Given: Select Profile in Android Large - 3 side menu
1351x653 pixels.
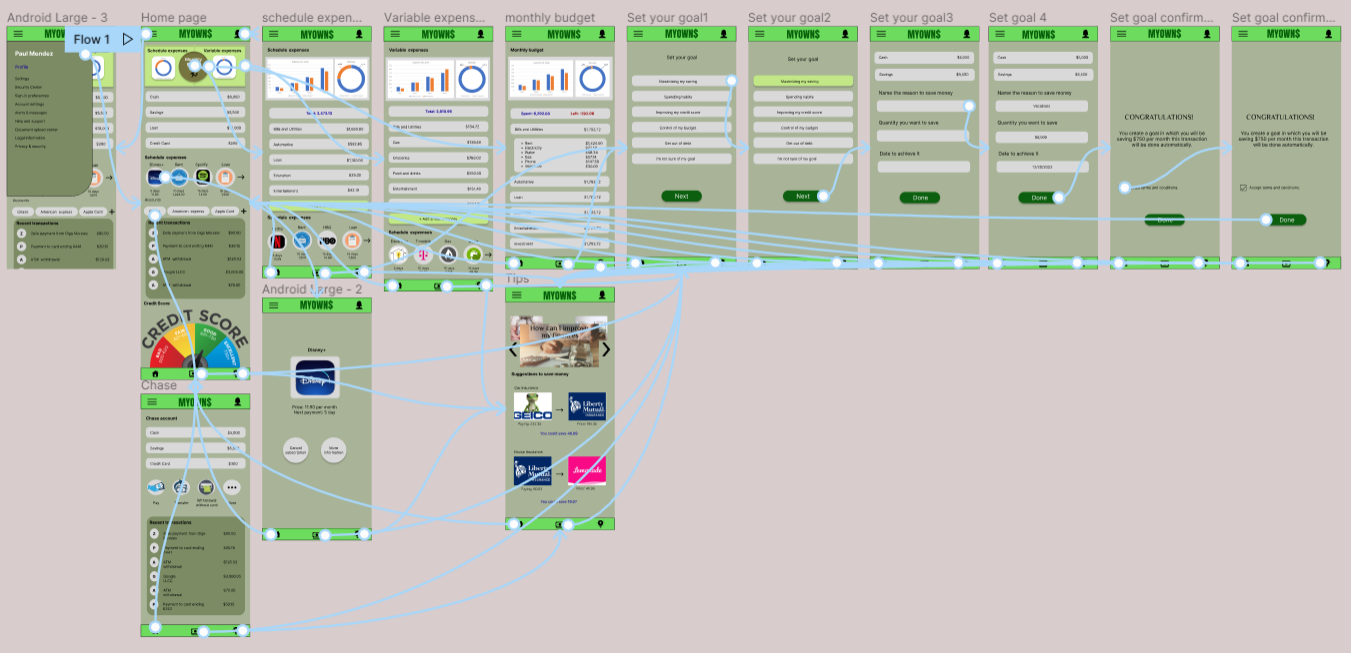Looking at the screenshot, I should pyautogui.click(x=22, y=67).
